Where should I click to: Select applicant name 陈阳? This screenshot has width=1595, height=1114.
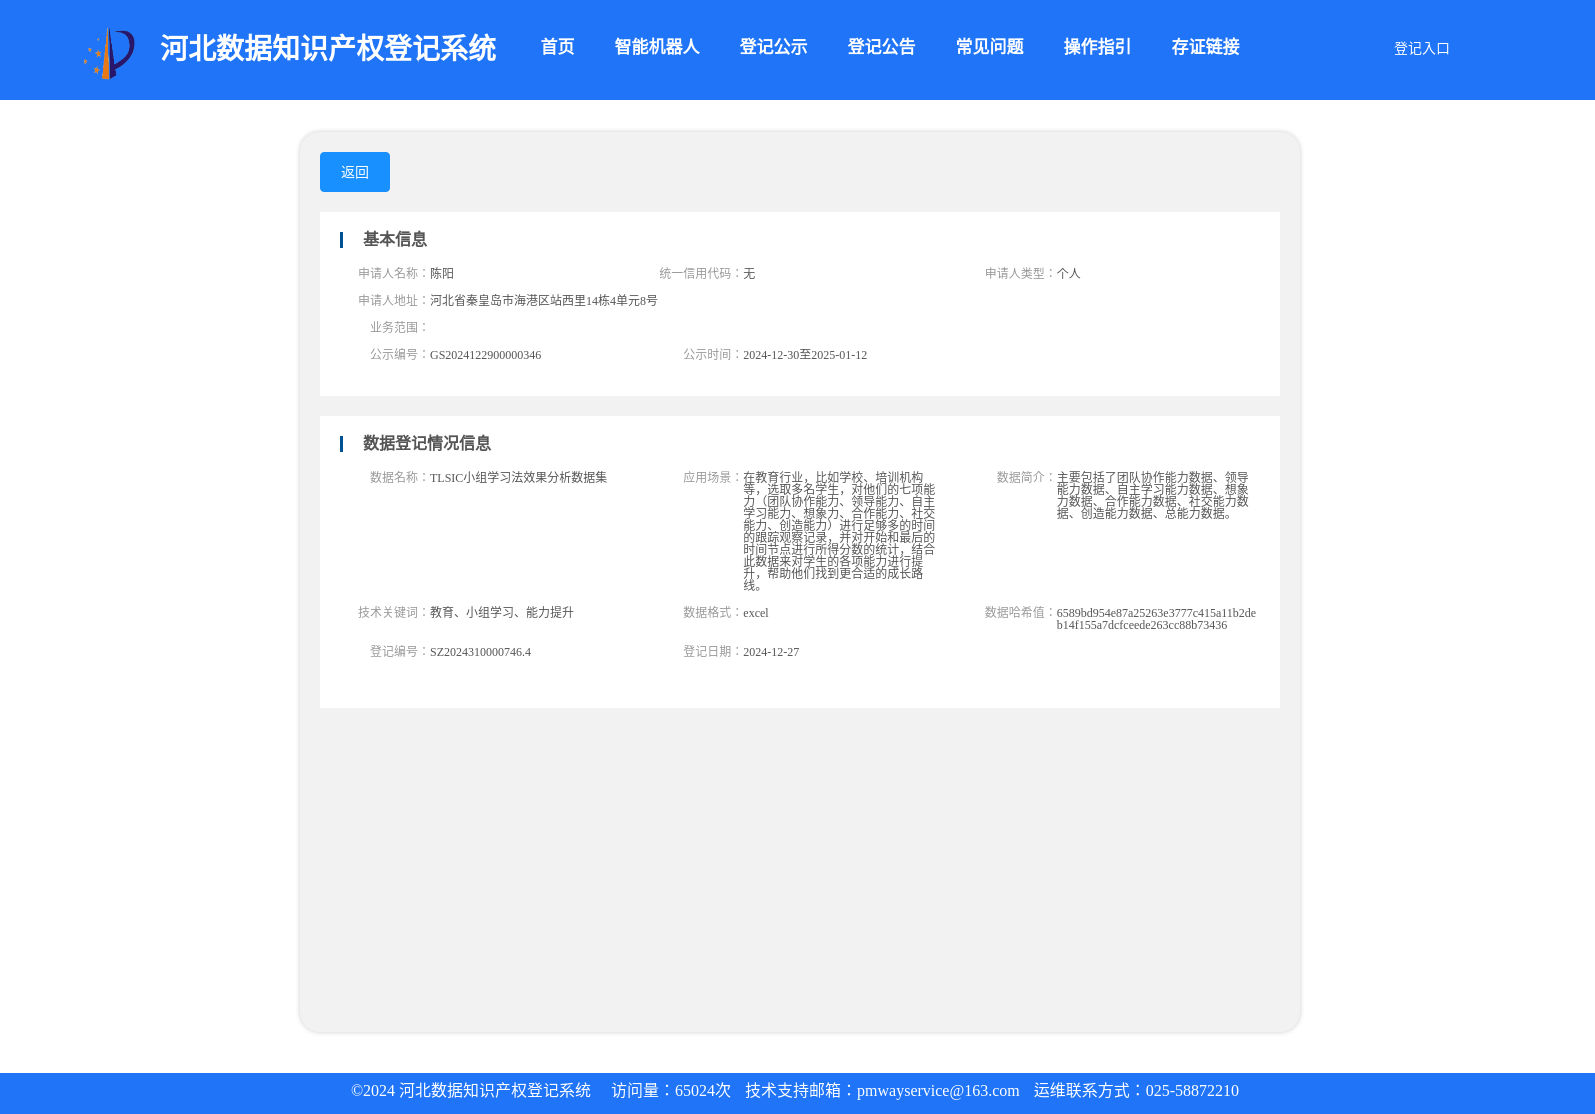coord(442,273)
